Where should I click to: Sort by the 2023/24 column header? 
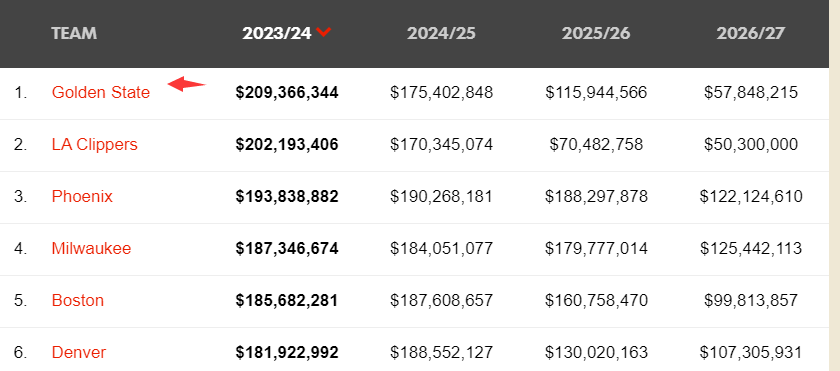tap(276, 33)
